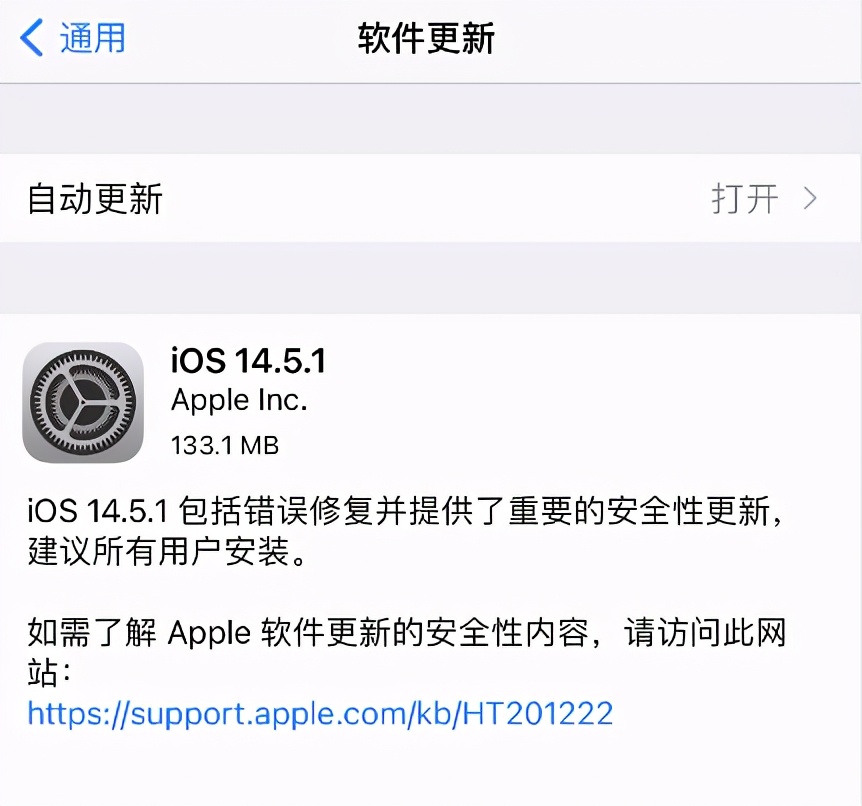Viewport: 862px width, 806px height.
Task: Click the 软件更新 page title
Action: pyautogui.click(x=426, y=38)
